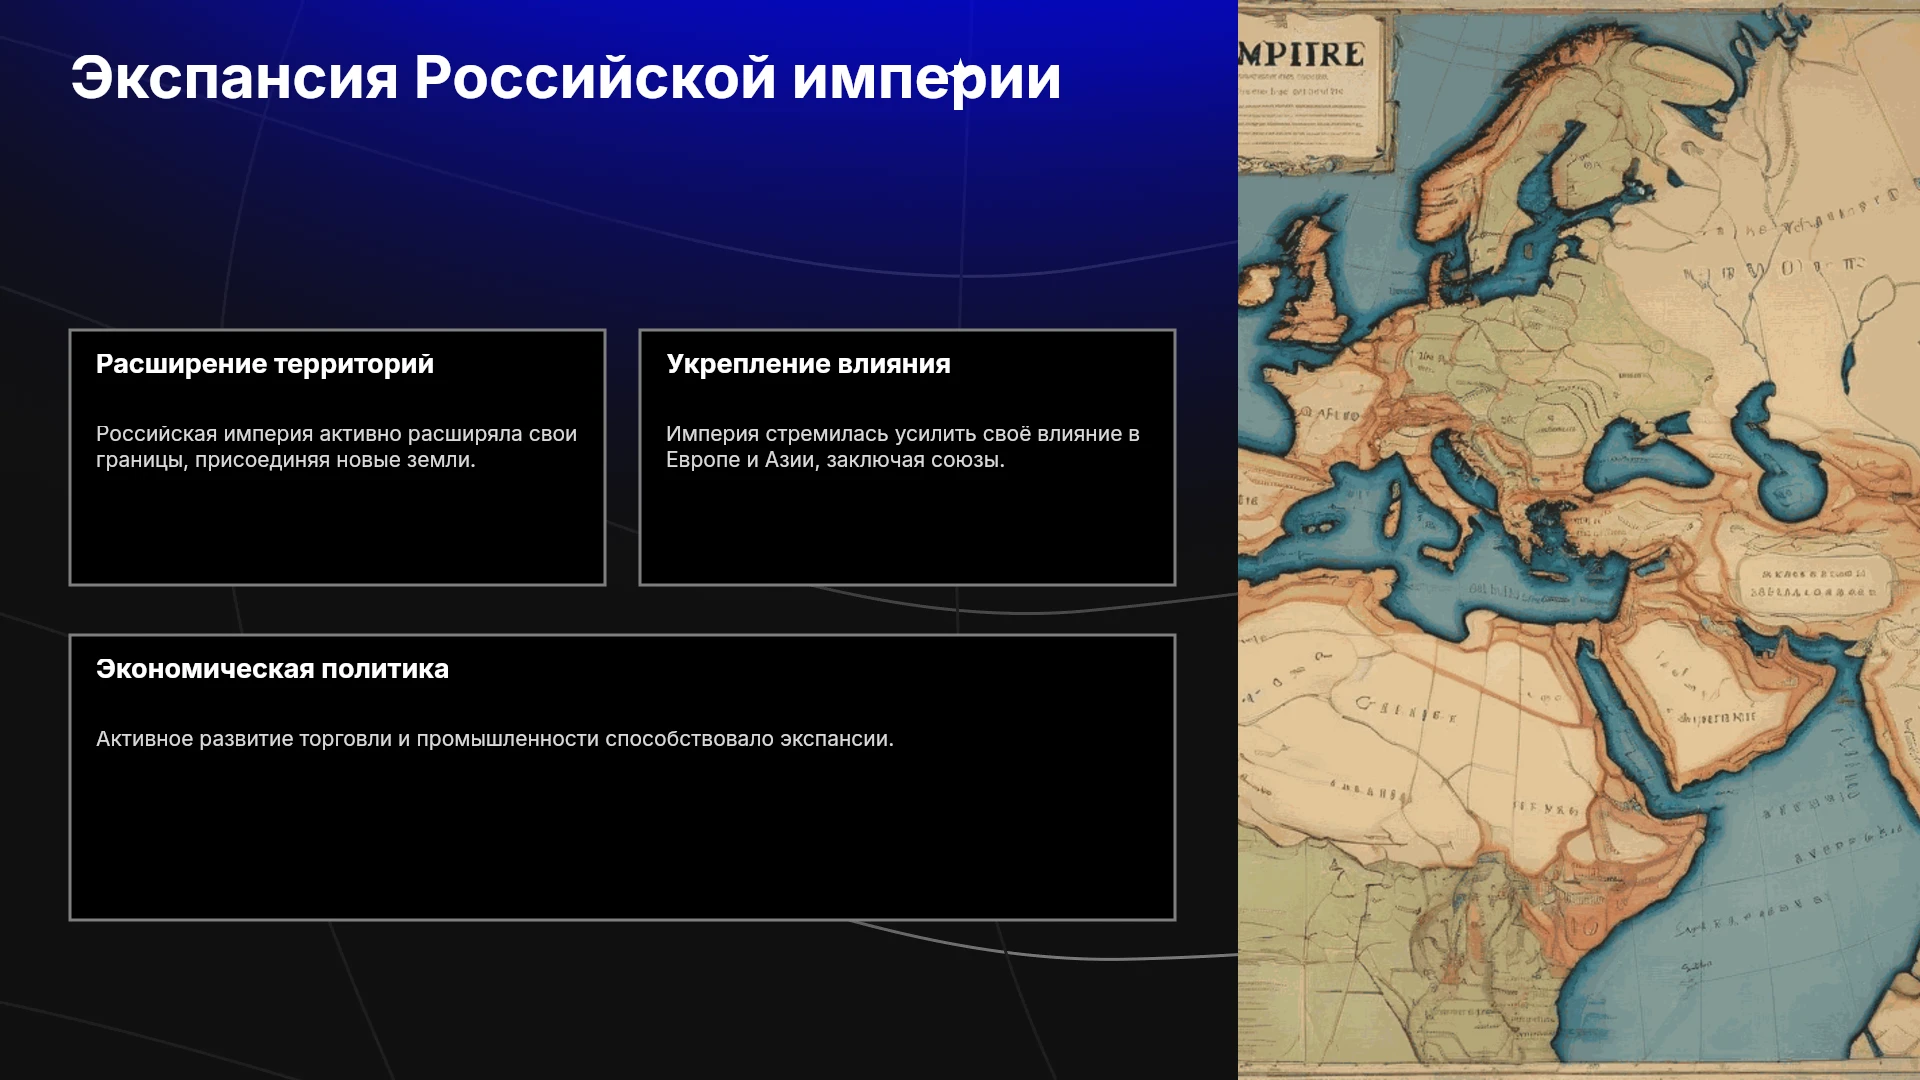This screenshot has width=1920, height=1080.
Task: Click the "Расширение территорий" card heading
Action: click(265, 364)
